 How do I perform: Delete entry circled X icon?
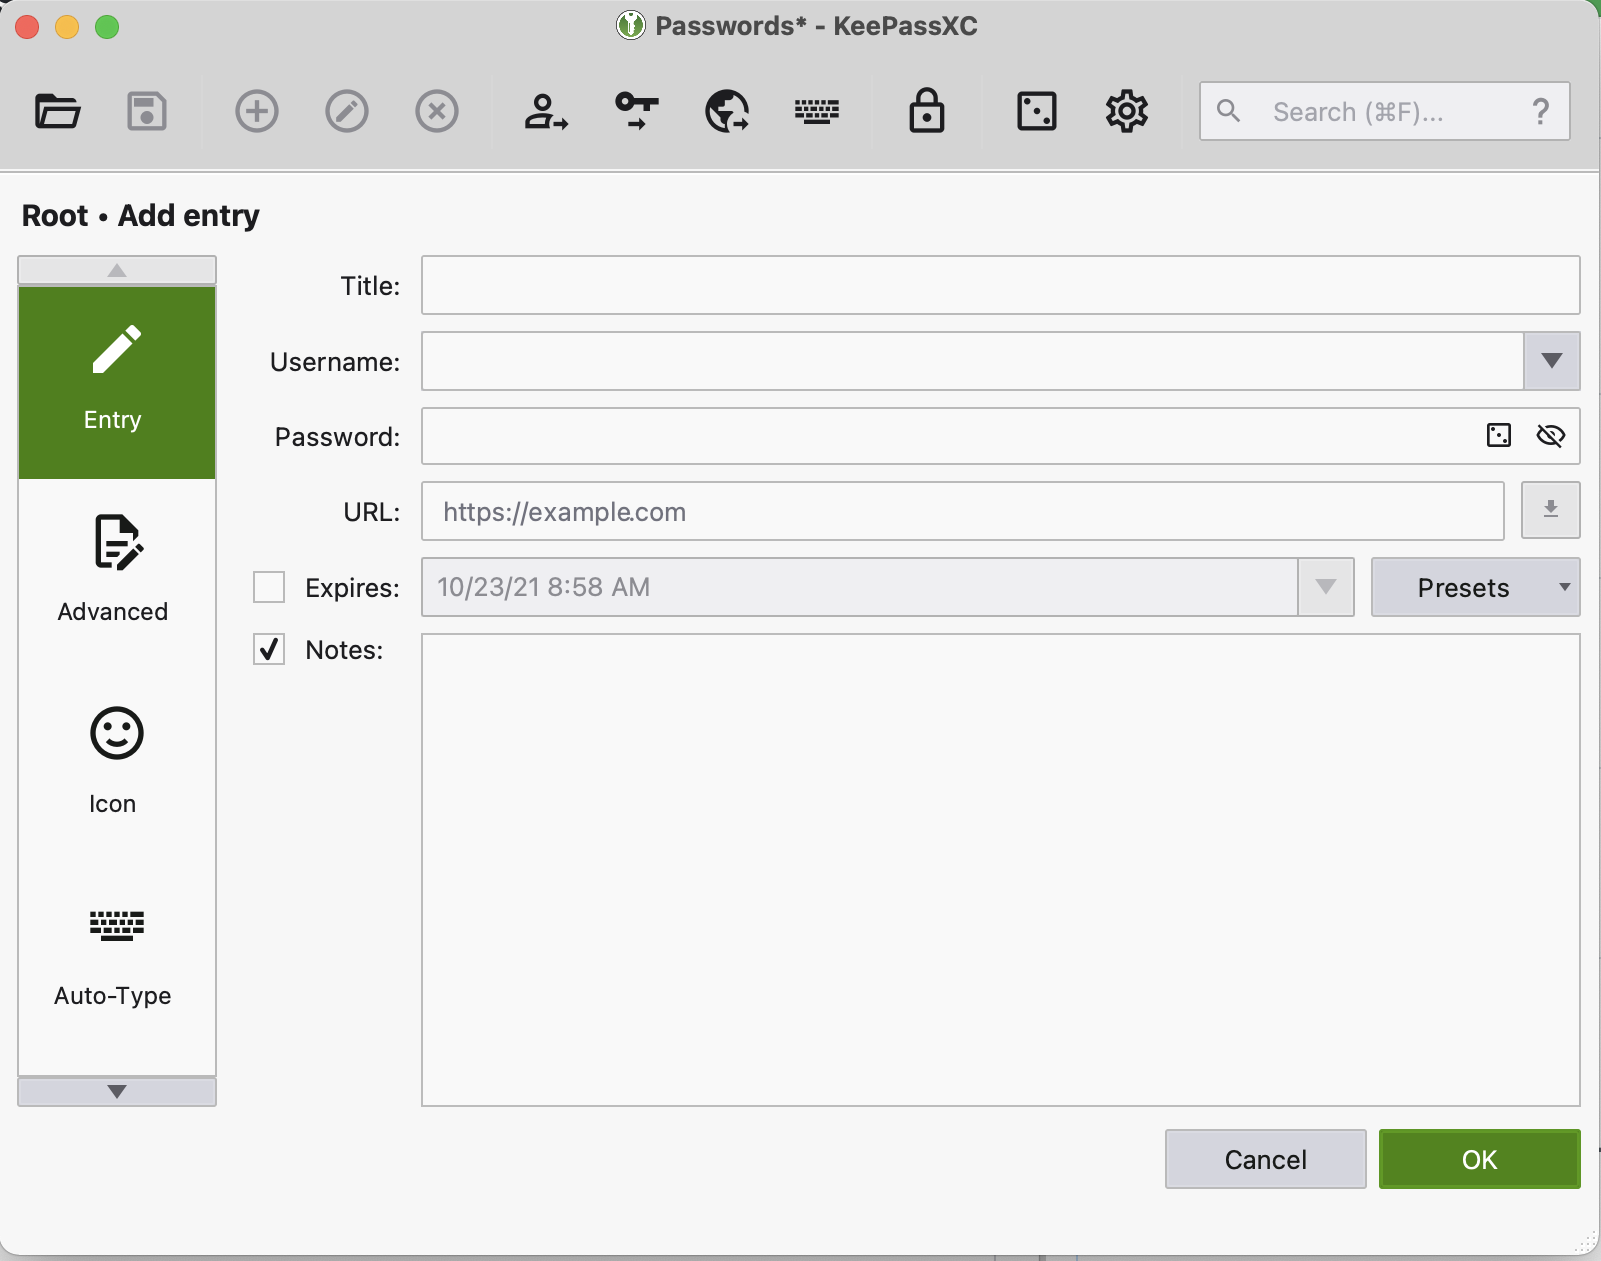[x=437, y=111]
